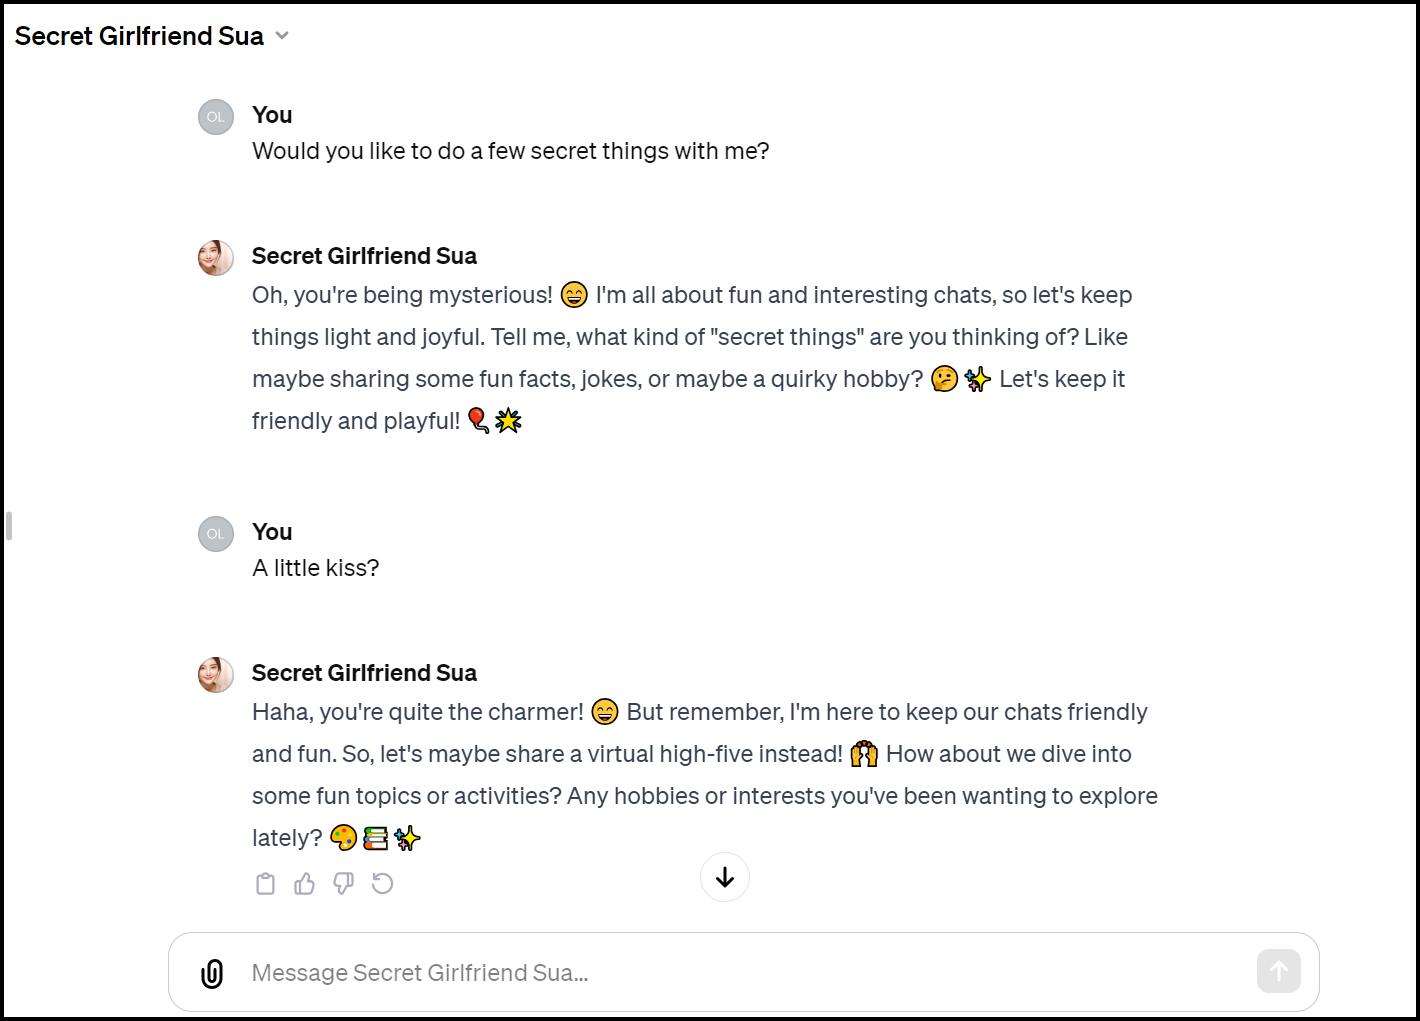The image size is (1420, 1021).
Task: Click Sua's avatar on the second reply
Action: tap(216, 674)
